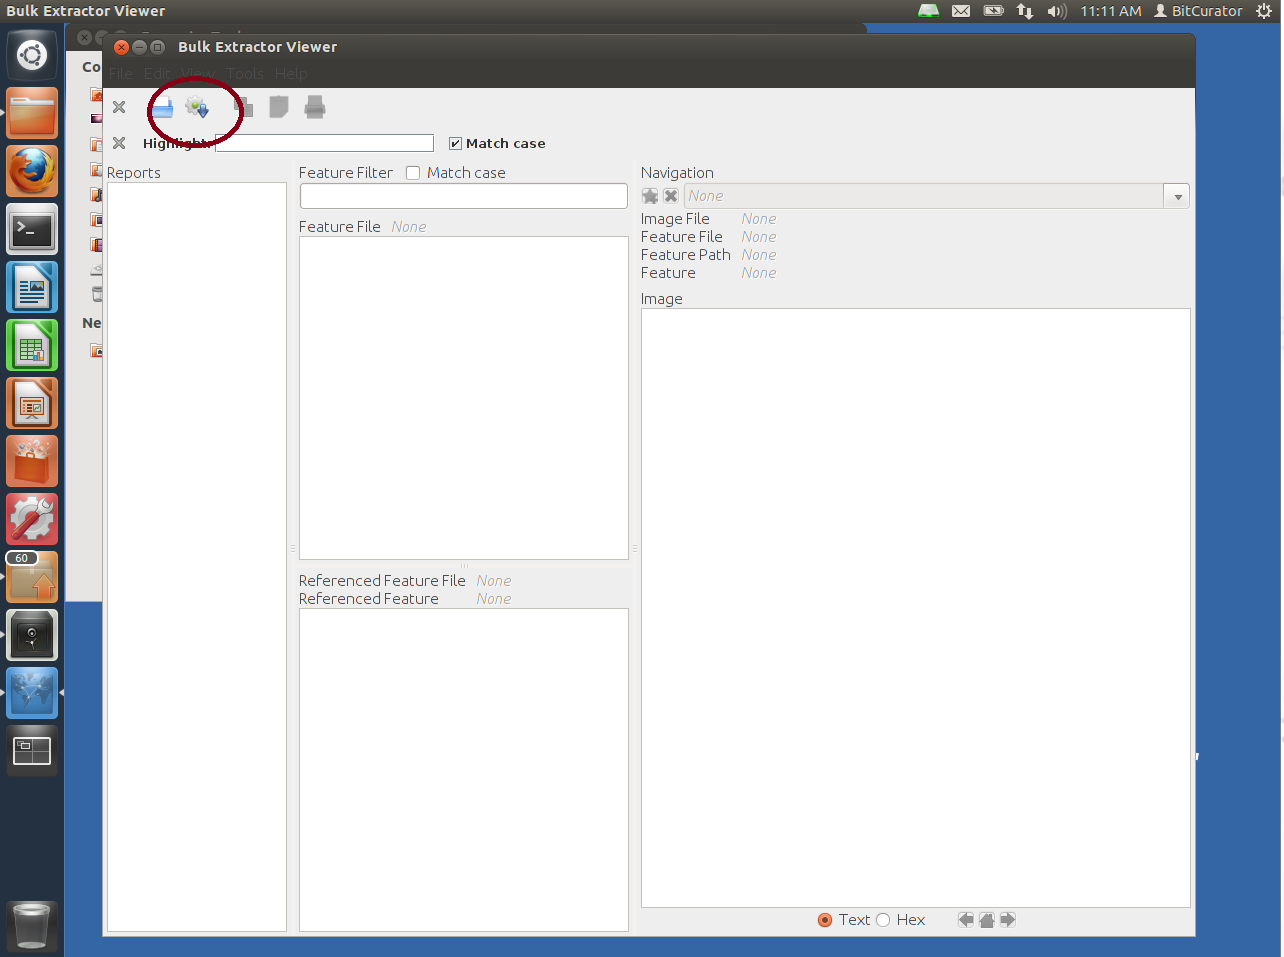This screenshot has height=957, width=1284.
Task: Click the mail envelope indicator in top panel
Action: click(x=961, y=11)
